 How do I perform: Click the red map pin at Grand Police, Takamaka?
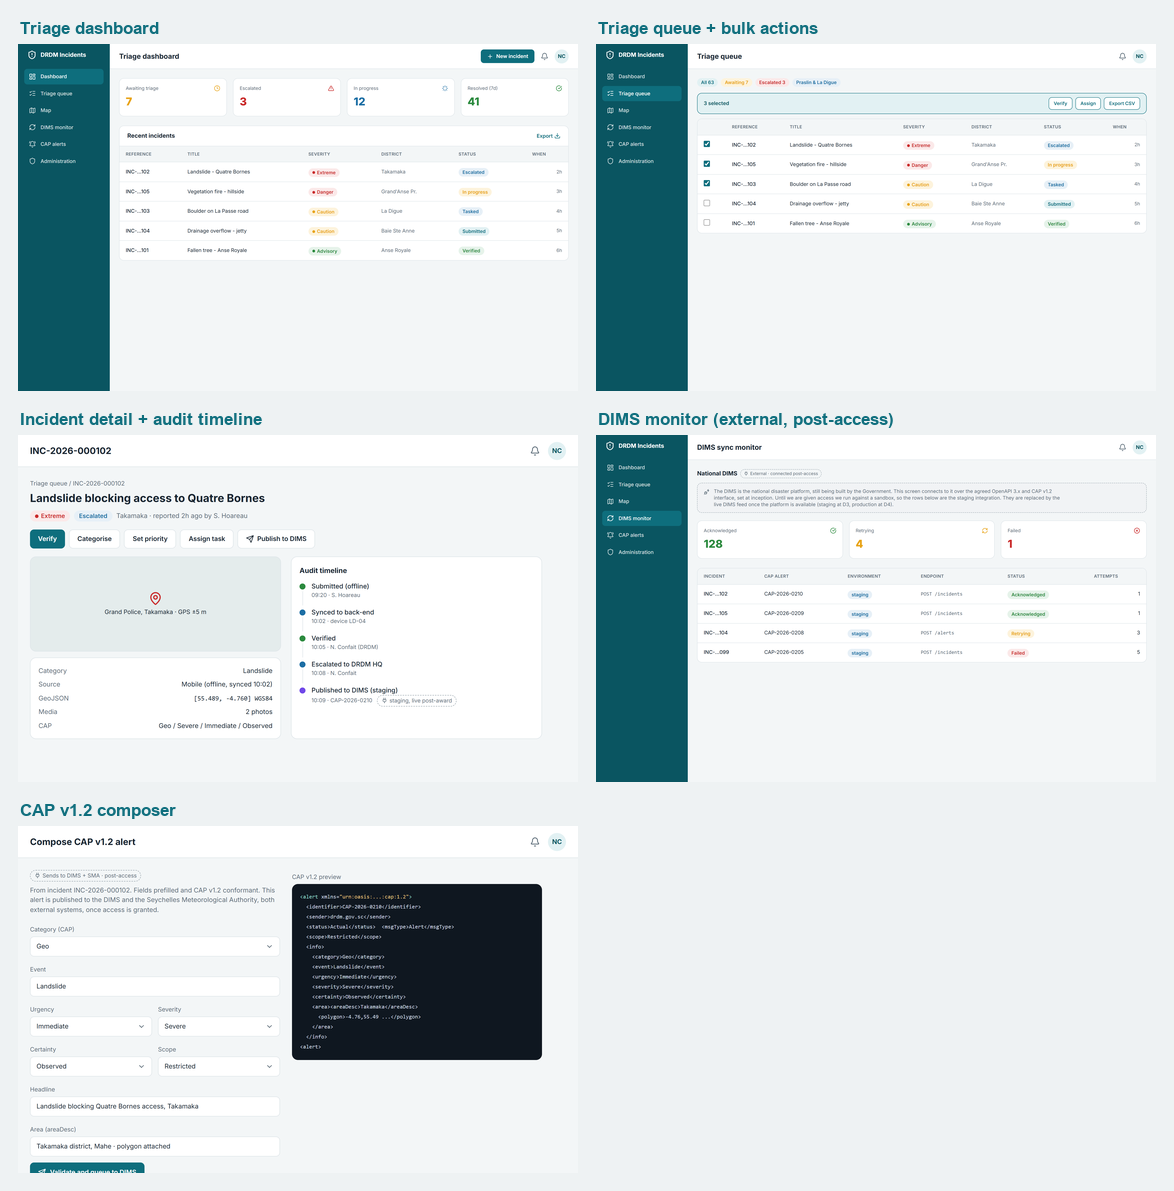155,599
